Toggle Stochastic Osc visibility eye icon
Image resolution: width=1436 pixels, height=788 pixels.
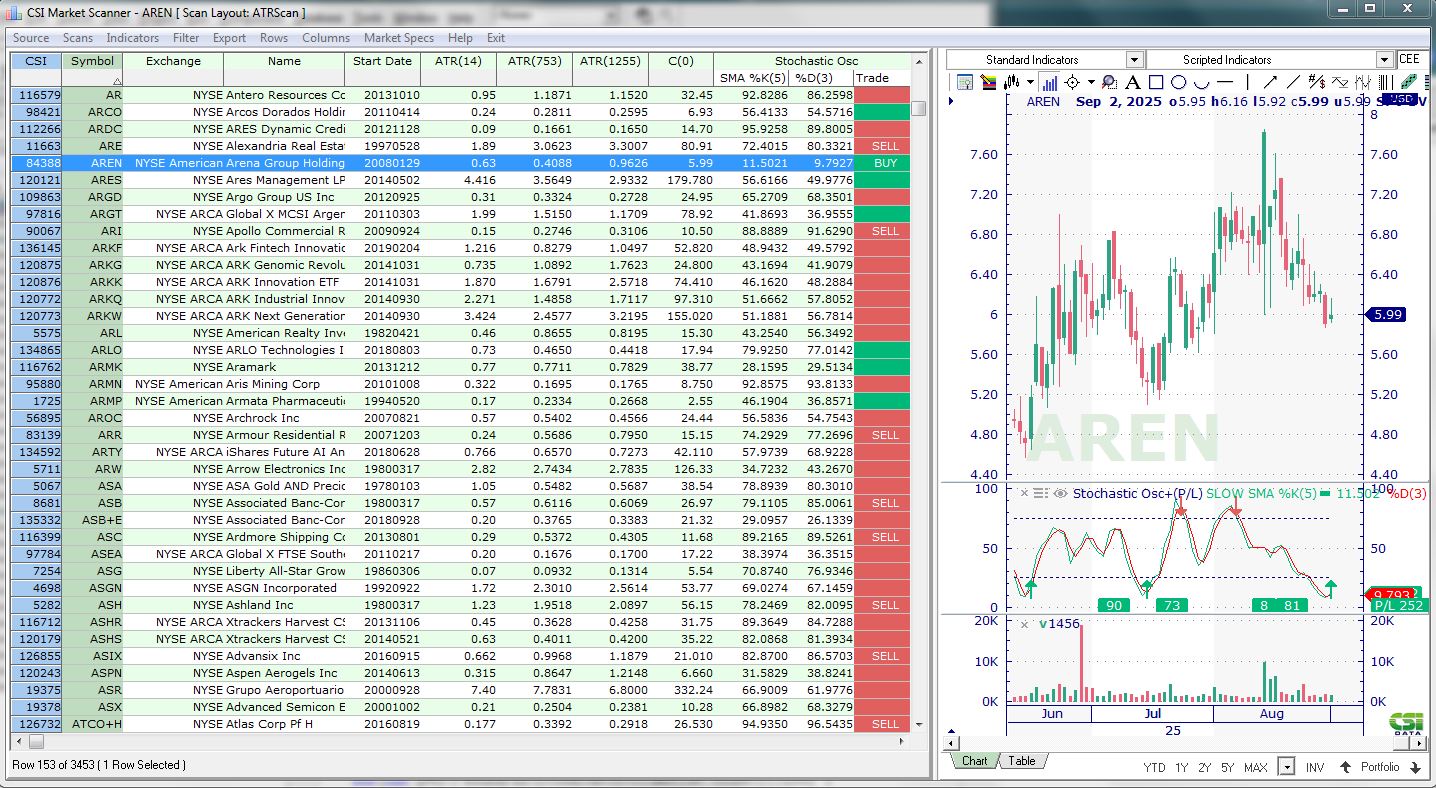[1060, 493]
